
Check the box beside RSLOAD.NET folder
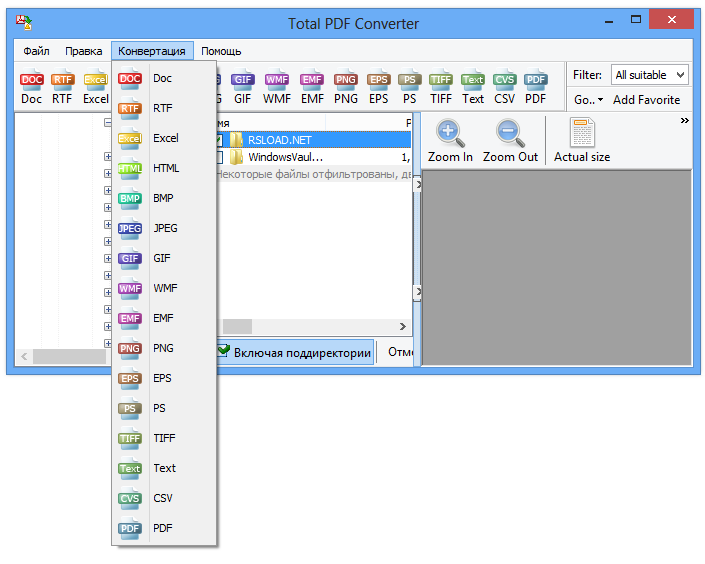tap(218, 140)
